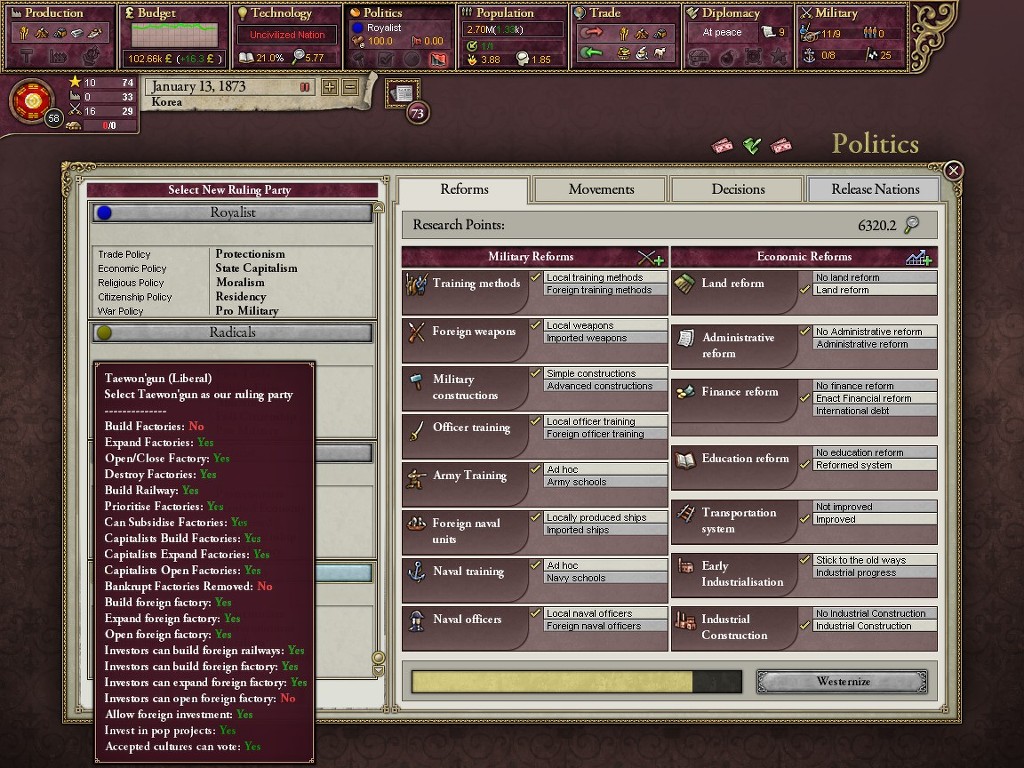The image size is (1024, 768).
Task: Click the Administrative reform paper icon
Action: coord(685,338)
